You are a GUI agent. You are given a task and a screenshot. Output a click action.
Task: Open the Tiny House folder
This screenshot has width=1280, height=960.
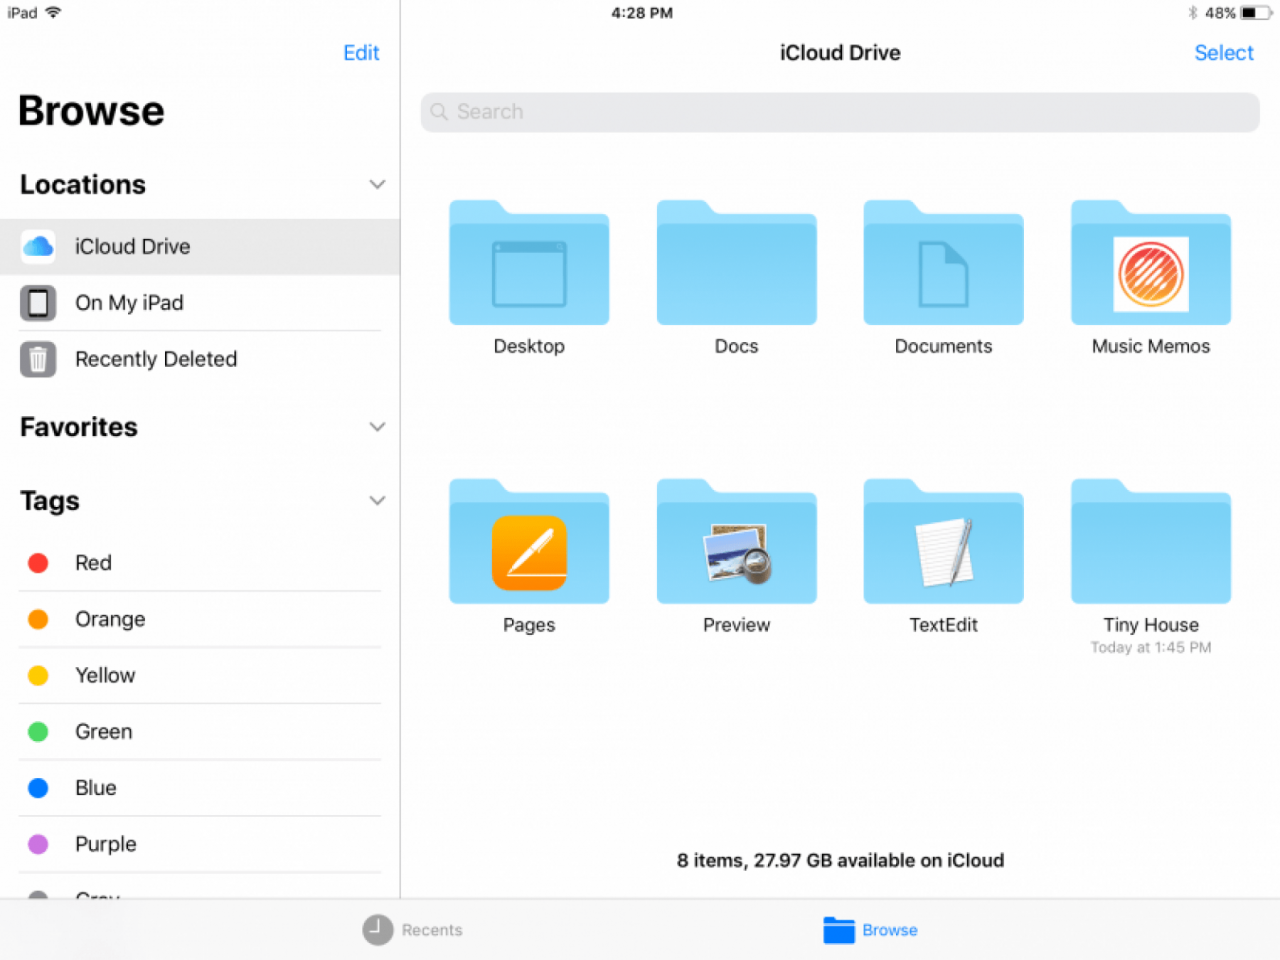[x=1151, y=542]
